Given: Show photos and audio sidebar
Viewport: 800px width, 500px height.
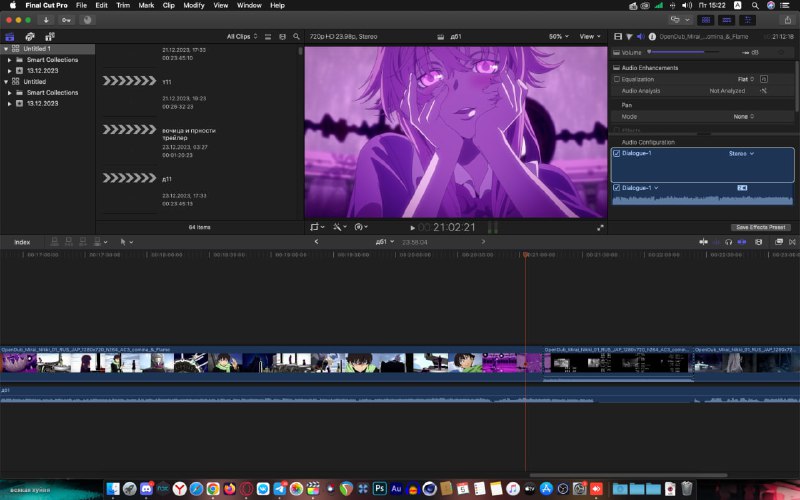Looking at the screenshot, I should pos(30,37).
